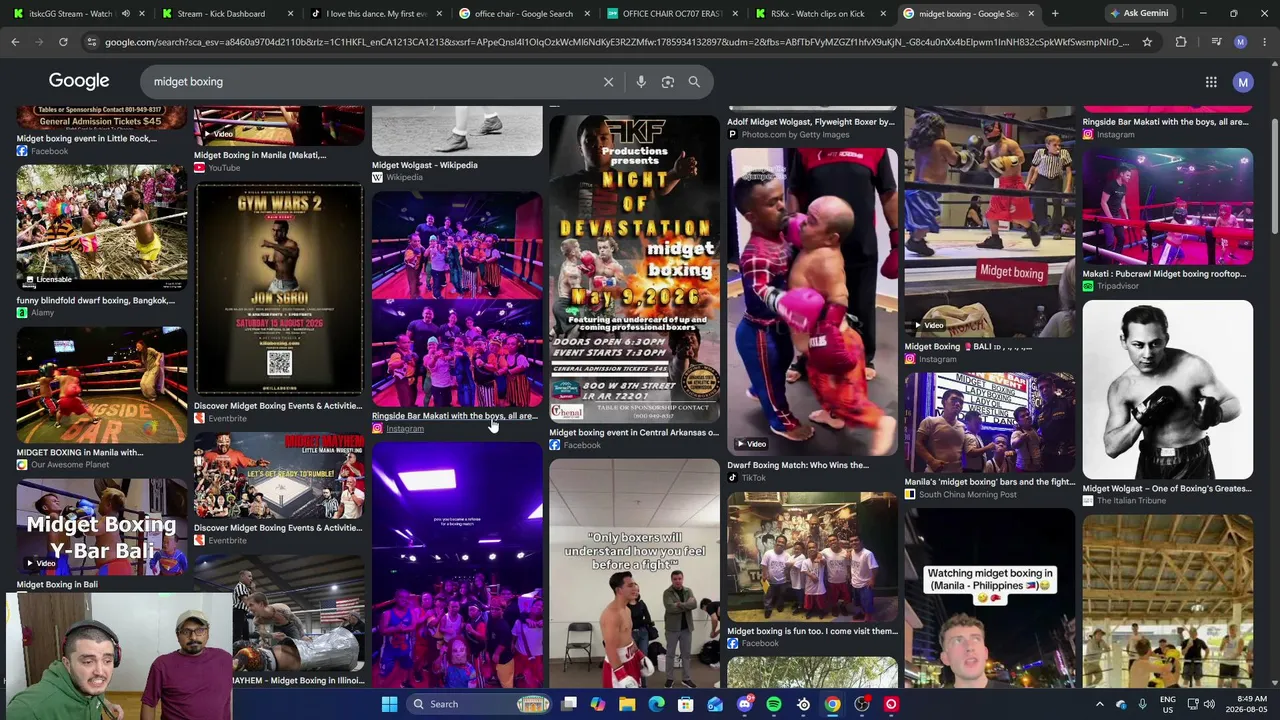The image size is (1280, 720).
Task: Open the MIDGET BOXING in Manila ring image
Action: pos(101,385)
